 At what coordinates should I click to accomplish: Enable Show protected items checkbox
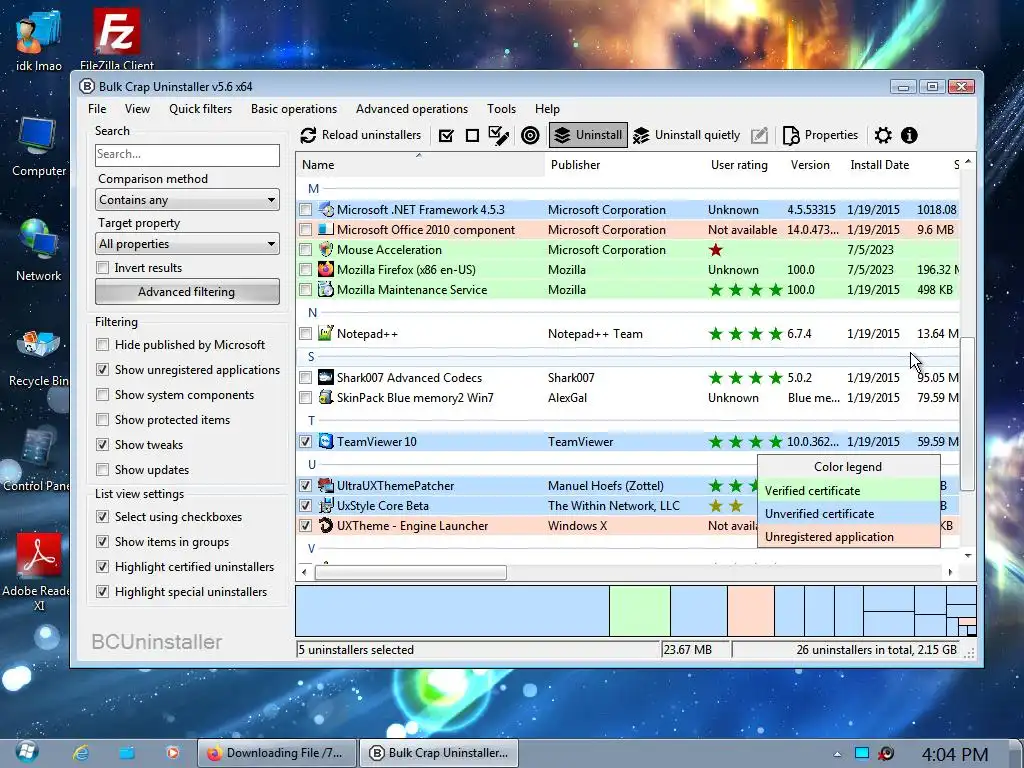point(103,420)
